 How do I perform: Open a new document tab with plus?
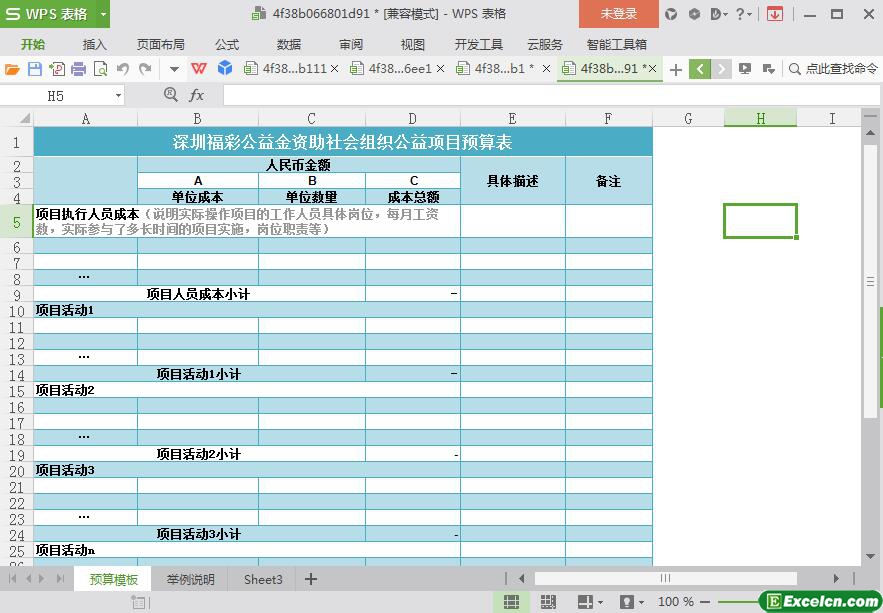tap(676, 69)
